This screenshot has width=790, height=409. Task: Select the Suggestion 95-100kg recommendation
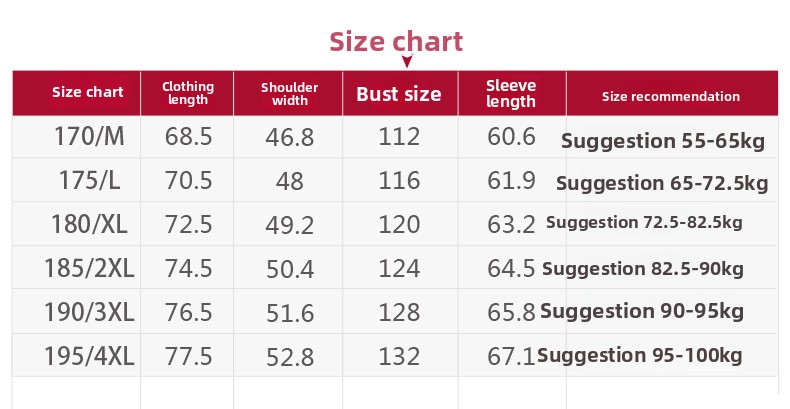pyautogui.click(x=640, y=356)
